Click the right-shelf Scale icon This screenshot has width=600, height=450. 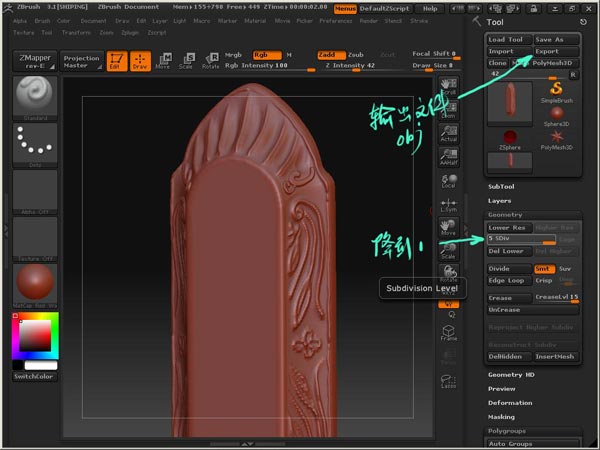point(448,251)
